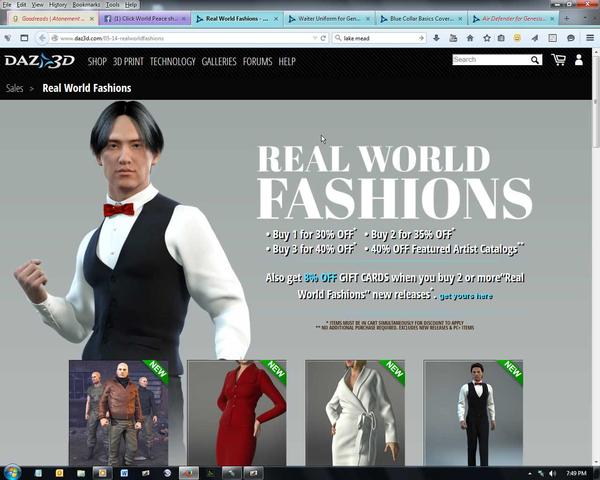The height and width of the screenshot is (480, 600).
Task: Click the 'get yours here' gift card link
Action: (x=466, y=296)
